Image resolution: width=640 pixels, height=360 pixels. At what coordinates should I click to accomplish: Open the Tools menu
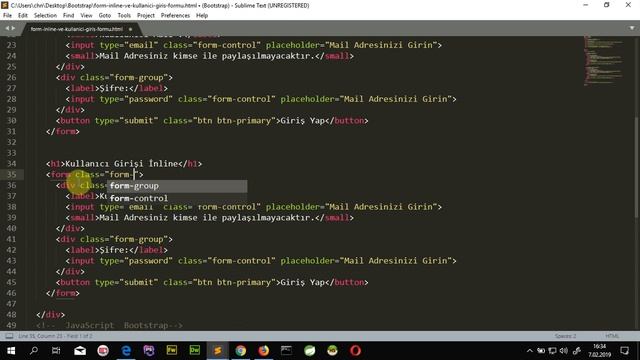pyautogui.click(x=124, y=16)
